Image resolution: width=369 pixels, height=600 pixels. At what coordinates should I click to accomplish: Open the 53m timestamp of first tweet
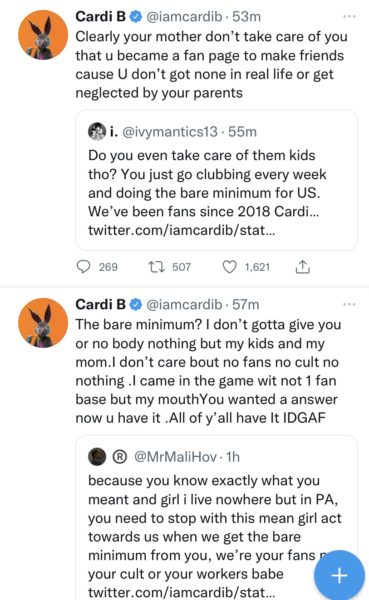pos(246,16)
